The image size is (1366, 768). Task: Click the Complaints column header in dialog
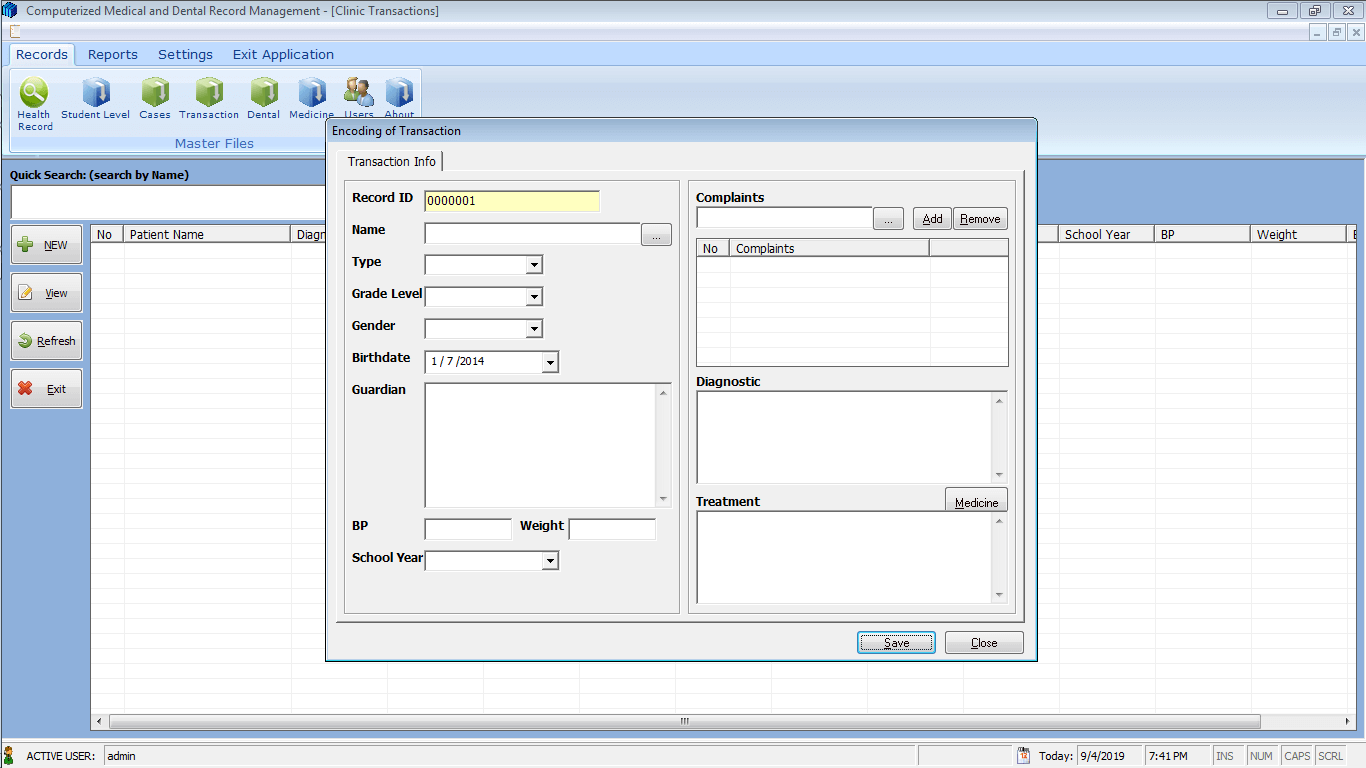coord(830,248)
